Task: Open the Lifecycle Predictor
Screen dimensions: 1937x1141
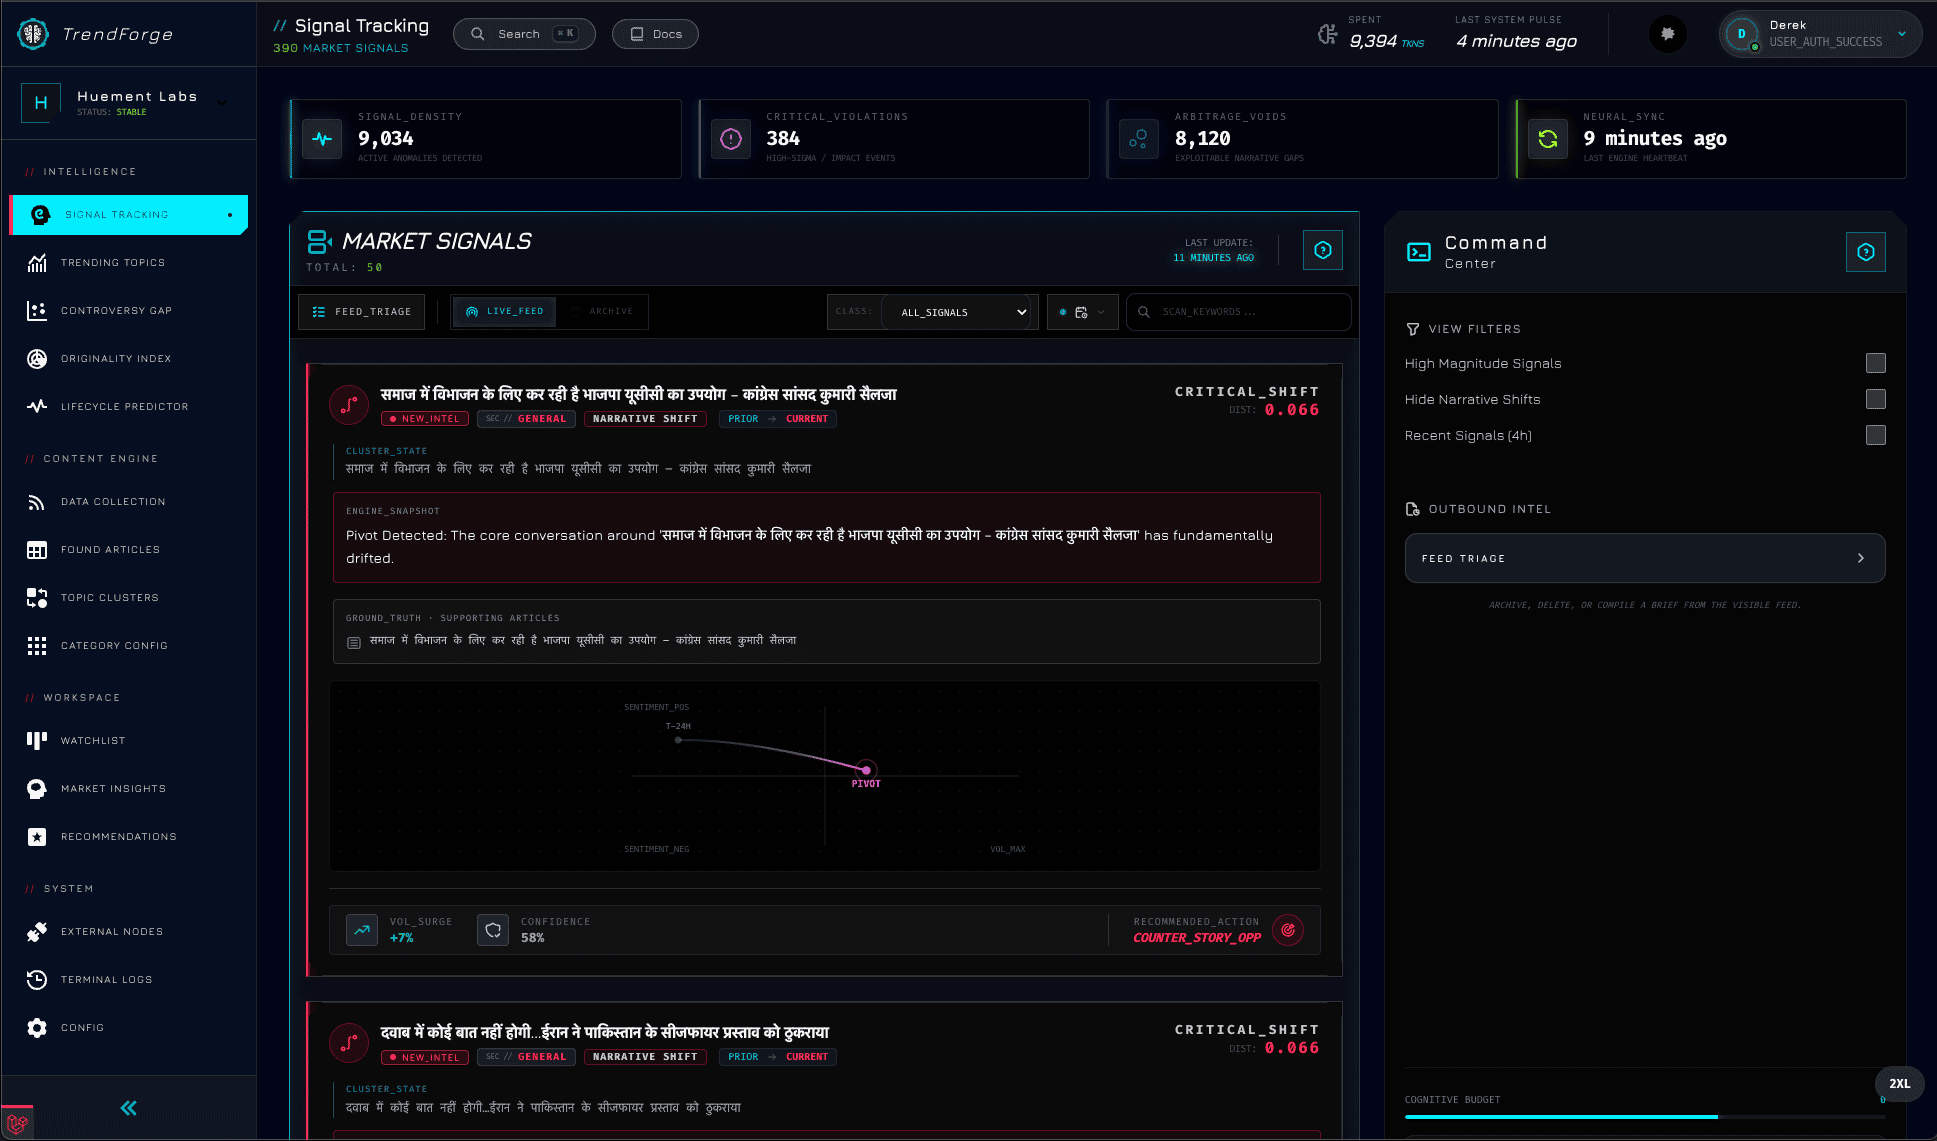Action: tap(128, 407)
